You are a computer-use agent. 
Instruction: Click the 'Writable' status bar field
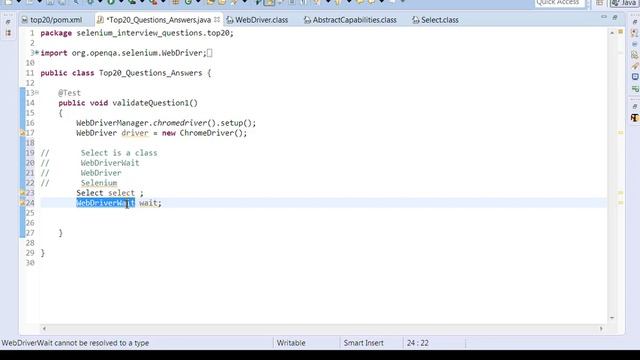click(291, 343)
